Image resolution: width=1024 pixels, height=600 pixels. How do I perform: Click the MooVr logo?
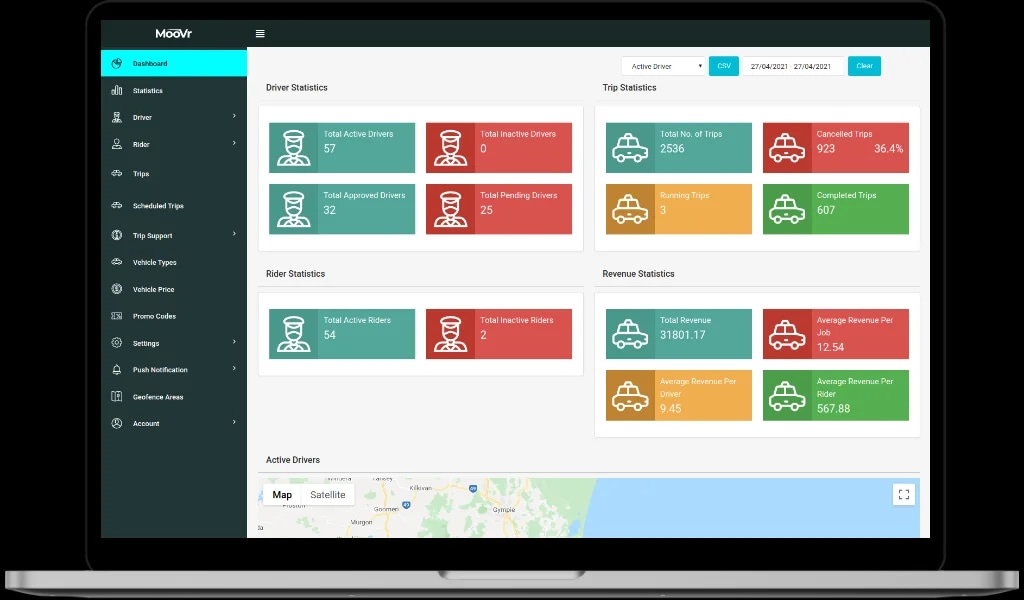pos(174,33)
